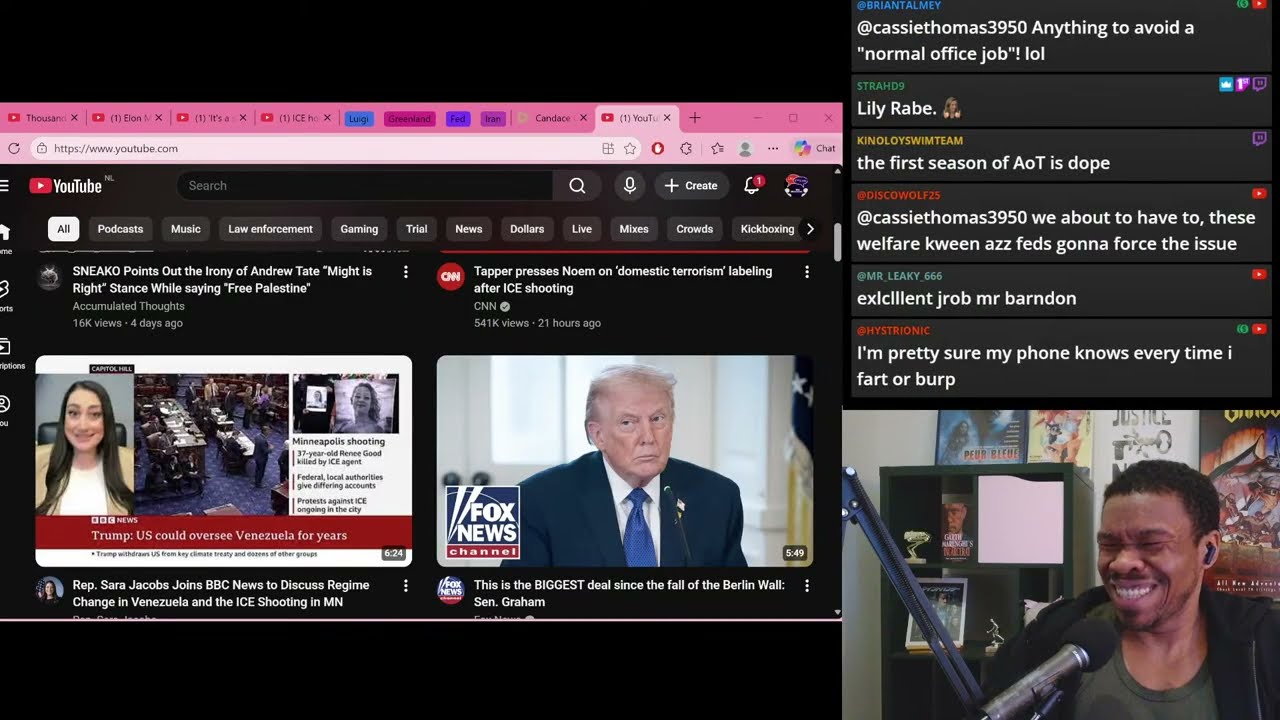Open the Fox News Trump video thumbnail

point(625,461)
